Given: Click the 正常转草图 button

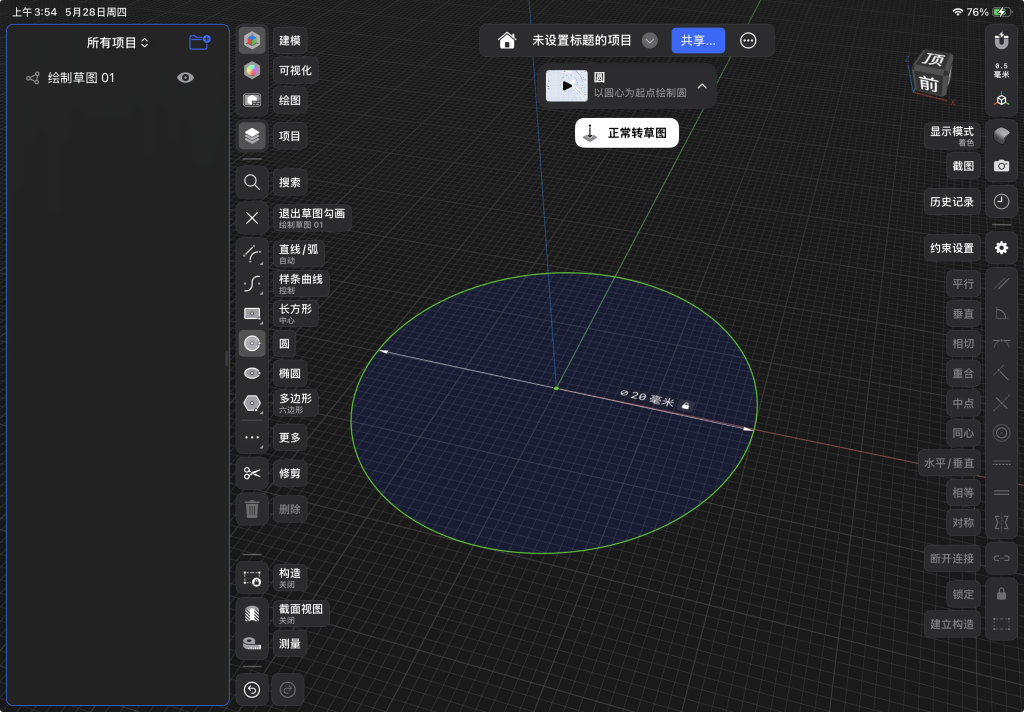Looking at the screenshot, I should (627, 133).
